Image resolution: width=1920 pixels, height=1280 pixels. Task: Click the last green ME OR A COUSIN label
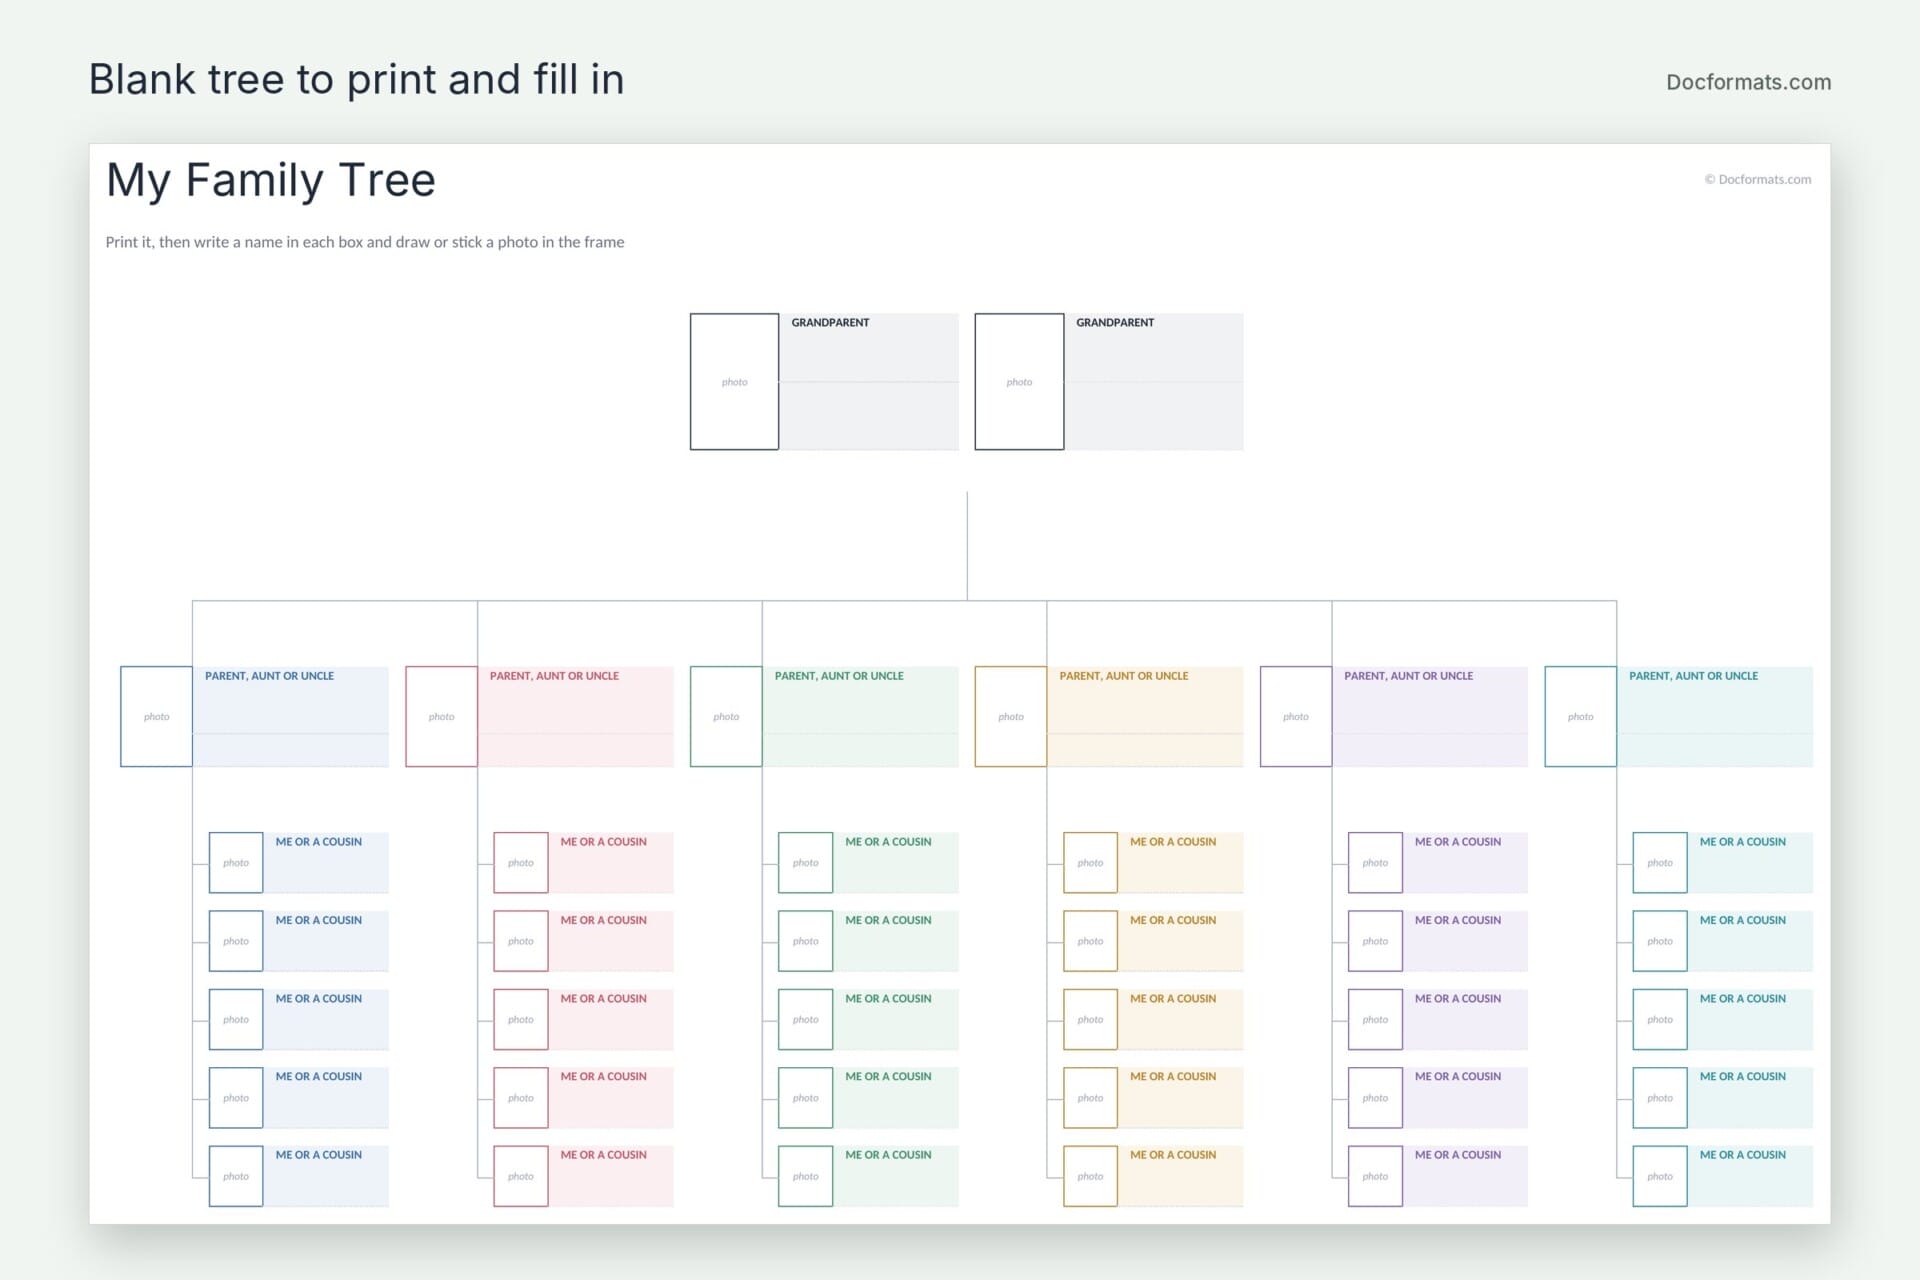tap(888, 1155)
